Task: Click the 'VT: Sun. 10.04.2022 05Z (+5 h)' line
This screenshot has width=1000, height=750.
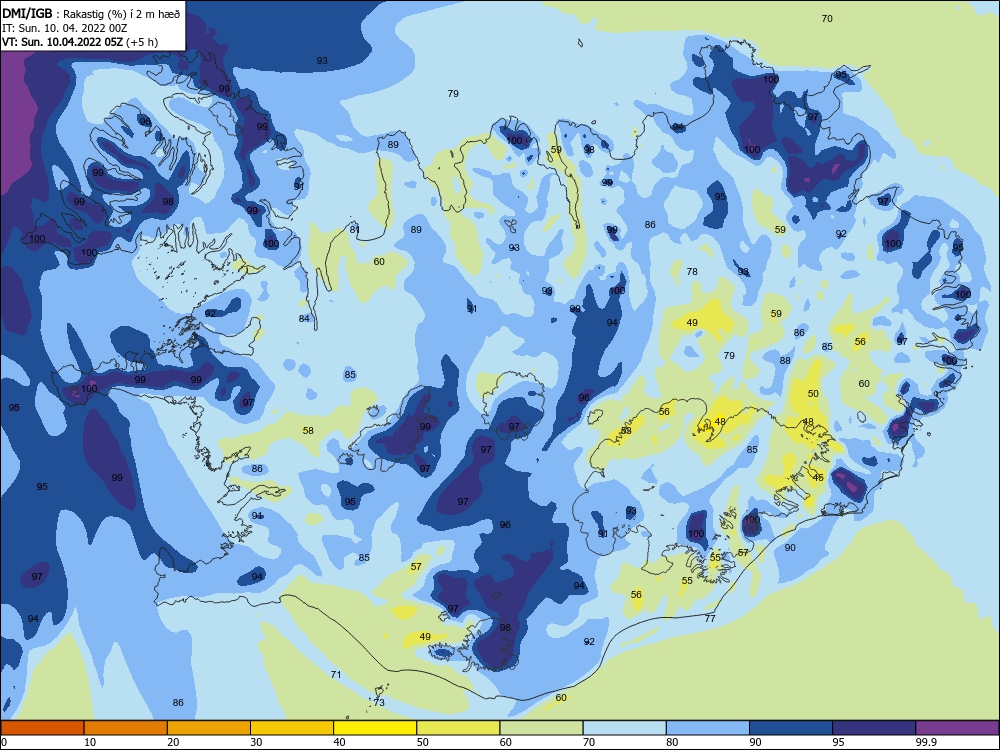Action: click(80, 42)
